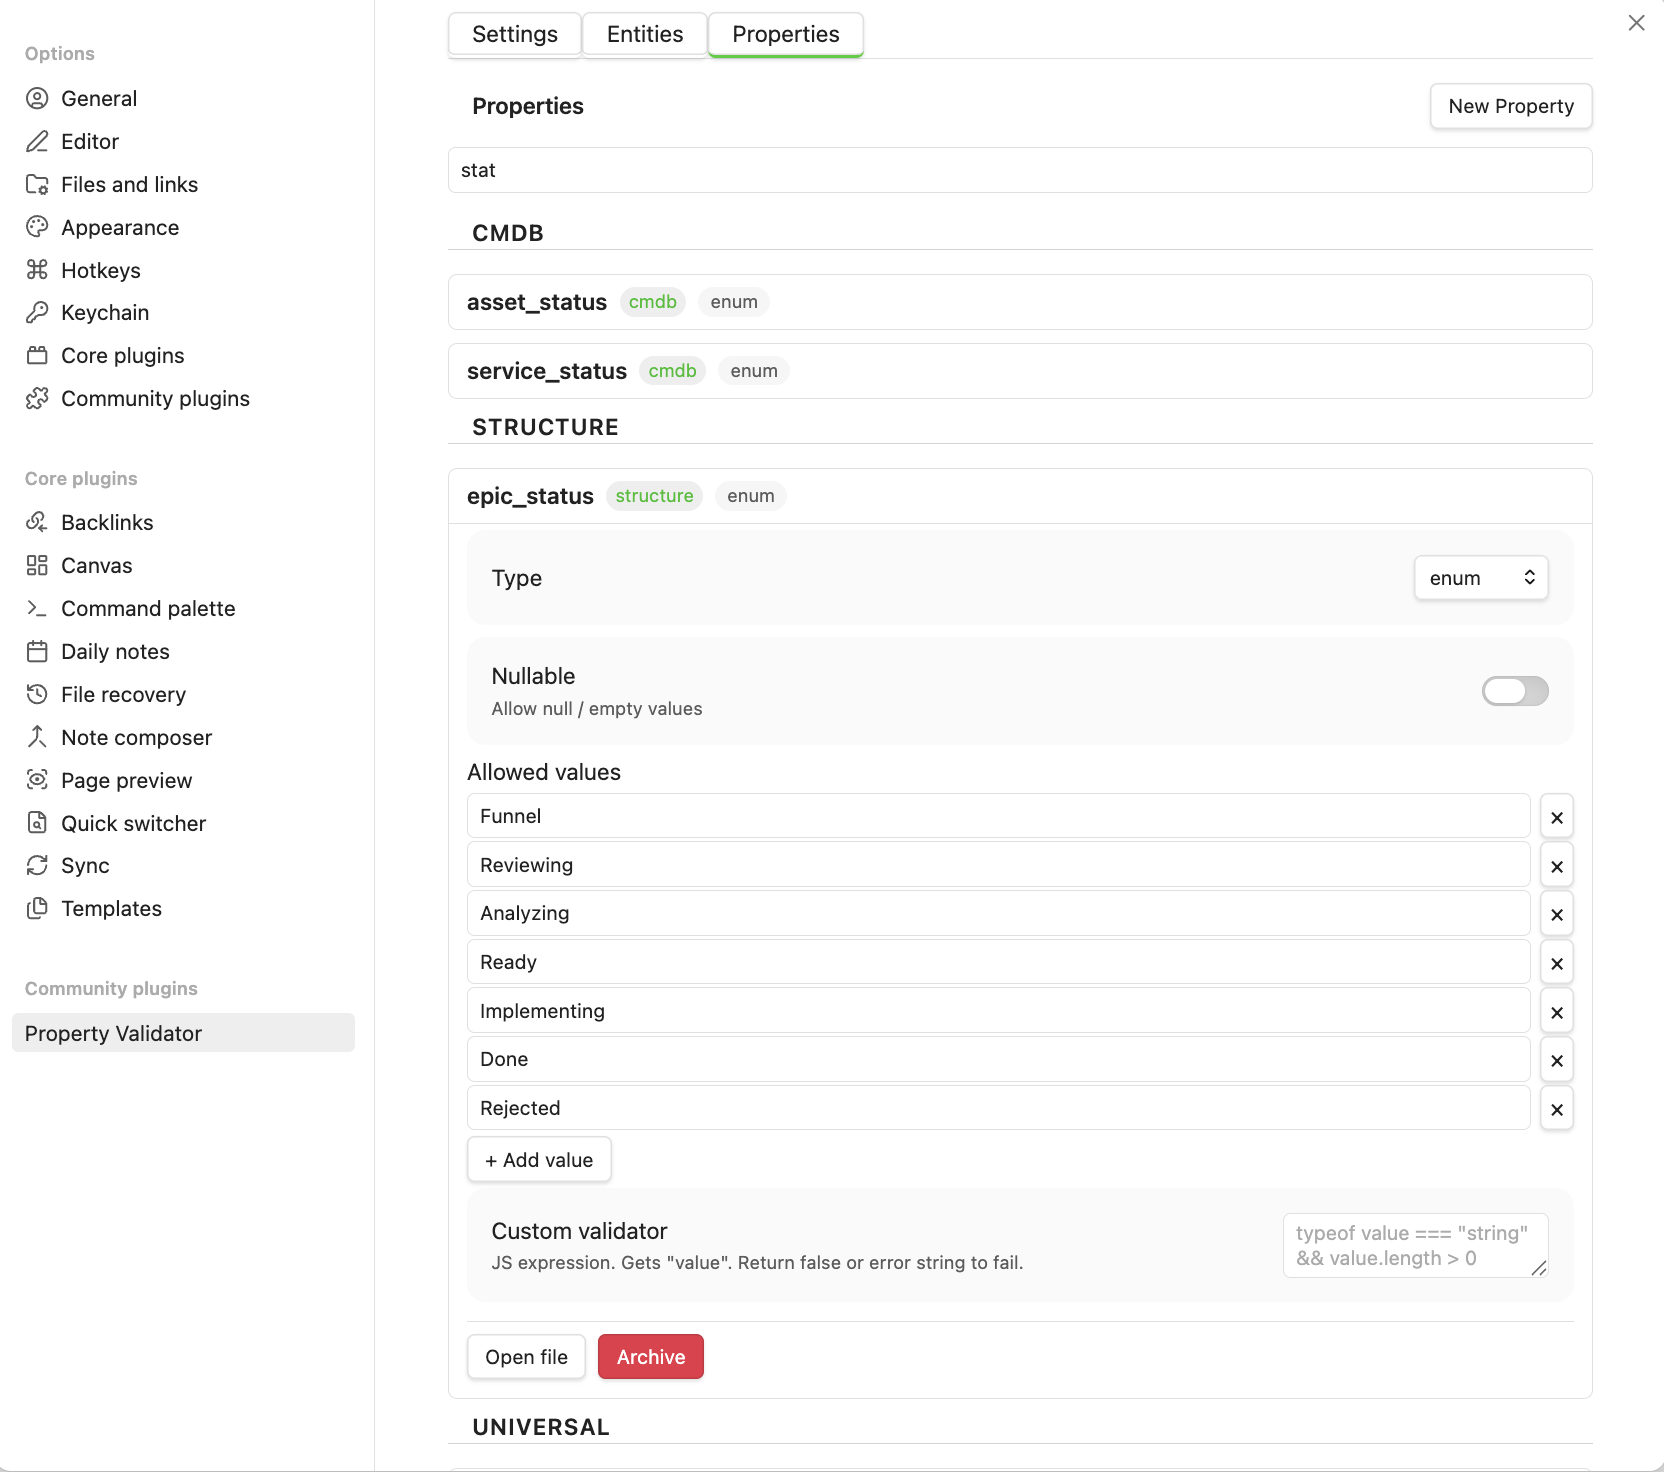
Task: Click the Keychain key icon
Action: tap(37, 313)
